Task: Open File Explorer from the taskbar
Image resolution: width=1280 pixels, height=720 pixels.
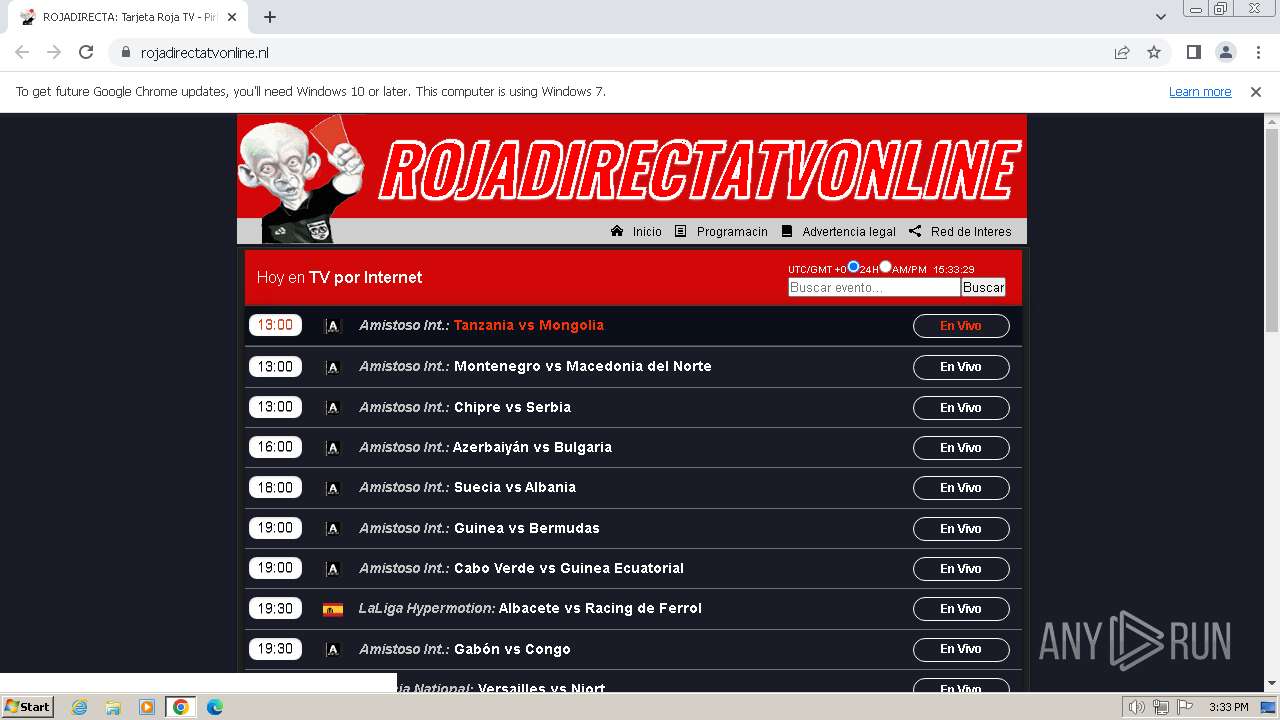Action: [113, 707]
